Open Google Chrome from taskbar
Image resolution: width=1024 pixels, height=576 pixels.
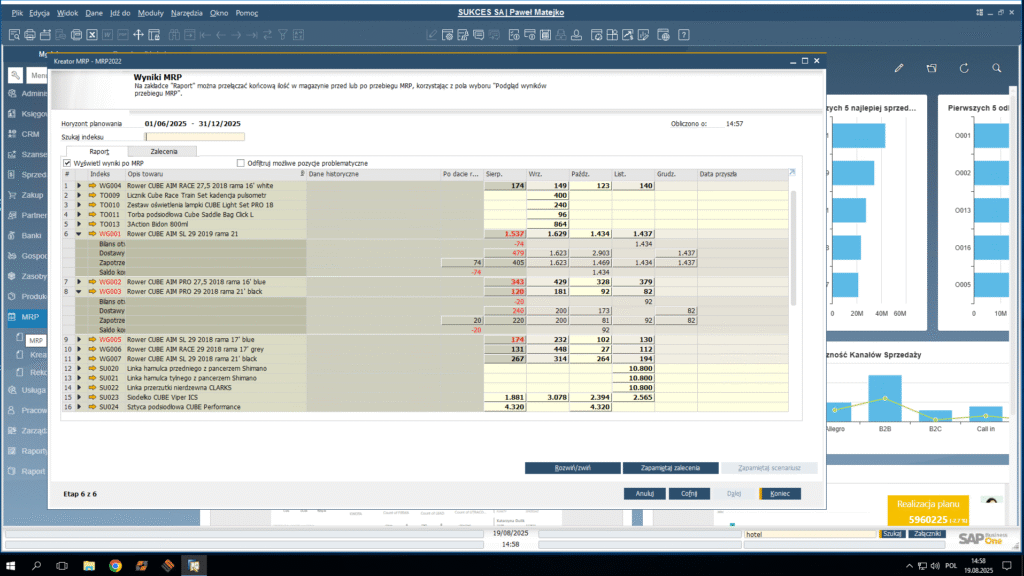coord(115,566)
